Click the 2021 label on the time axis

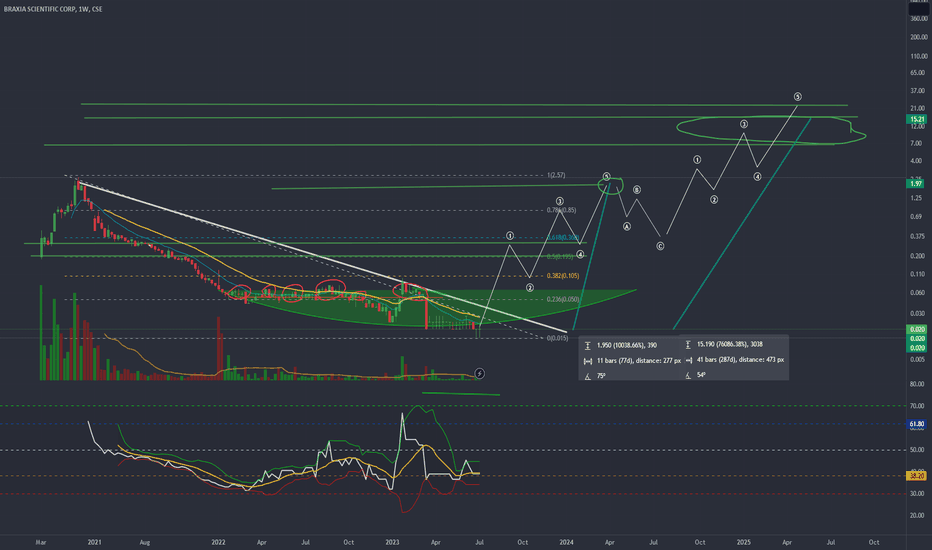[94, 542]
